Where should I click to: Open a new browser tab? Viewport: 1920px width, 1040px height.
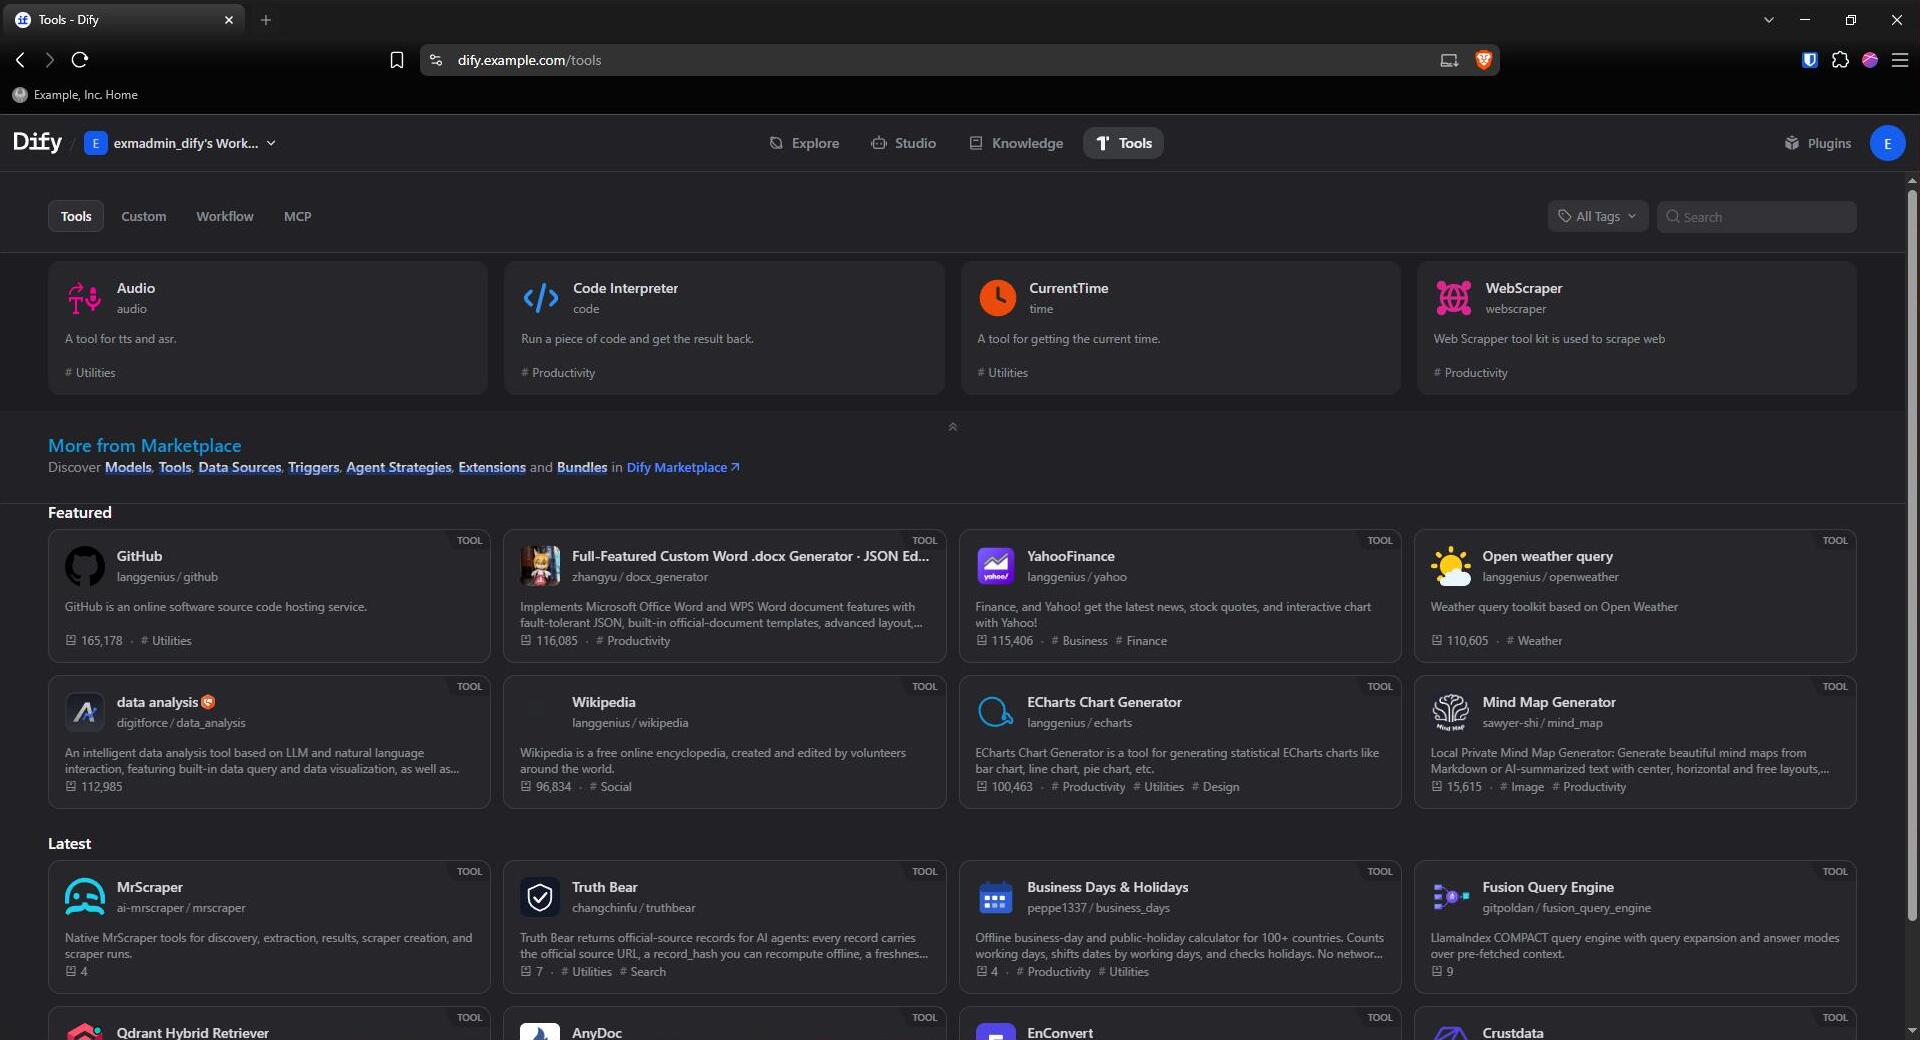click(x=265, y=20)
